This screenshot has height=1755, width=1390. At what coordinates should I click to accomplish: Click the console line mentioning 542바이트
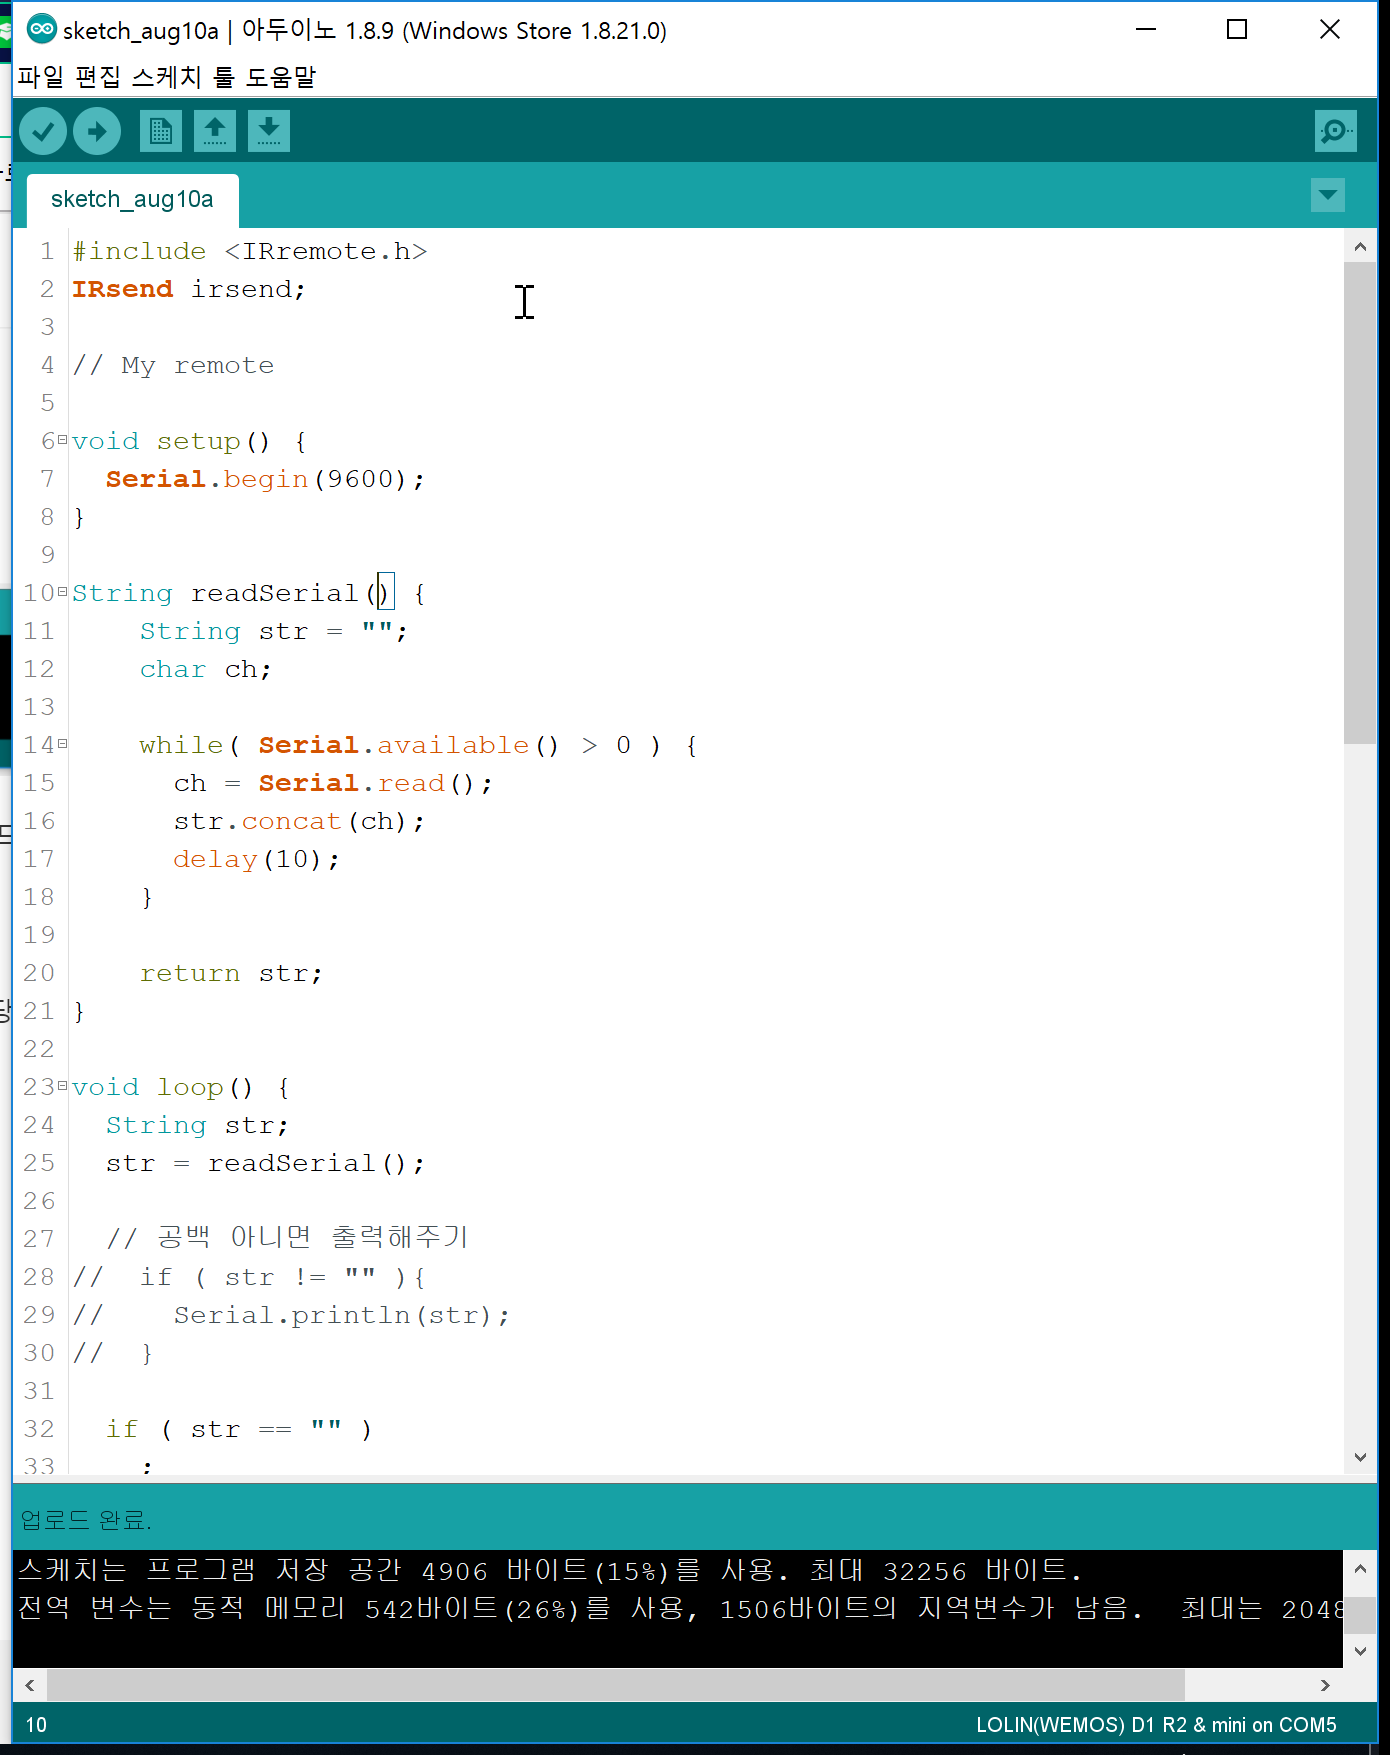680,1608
